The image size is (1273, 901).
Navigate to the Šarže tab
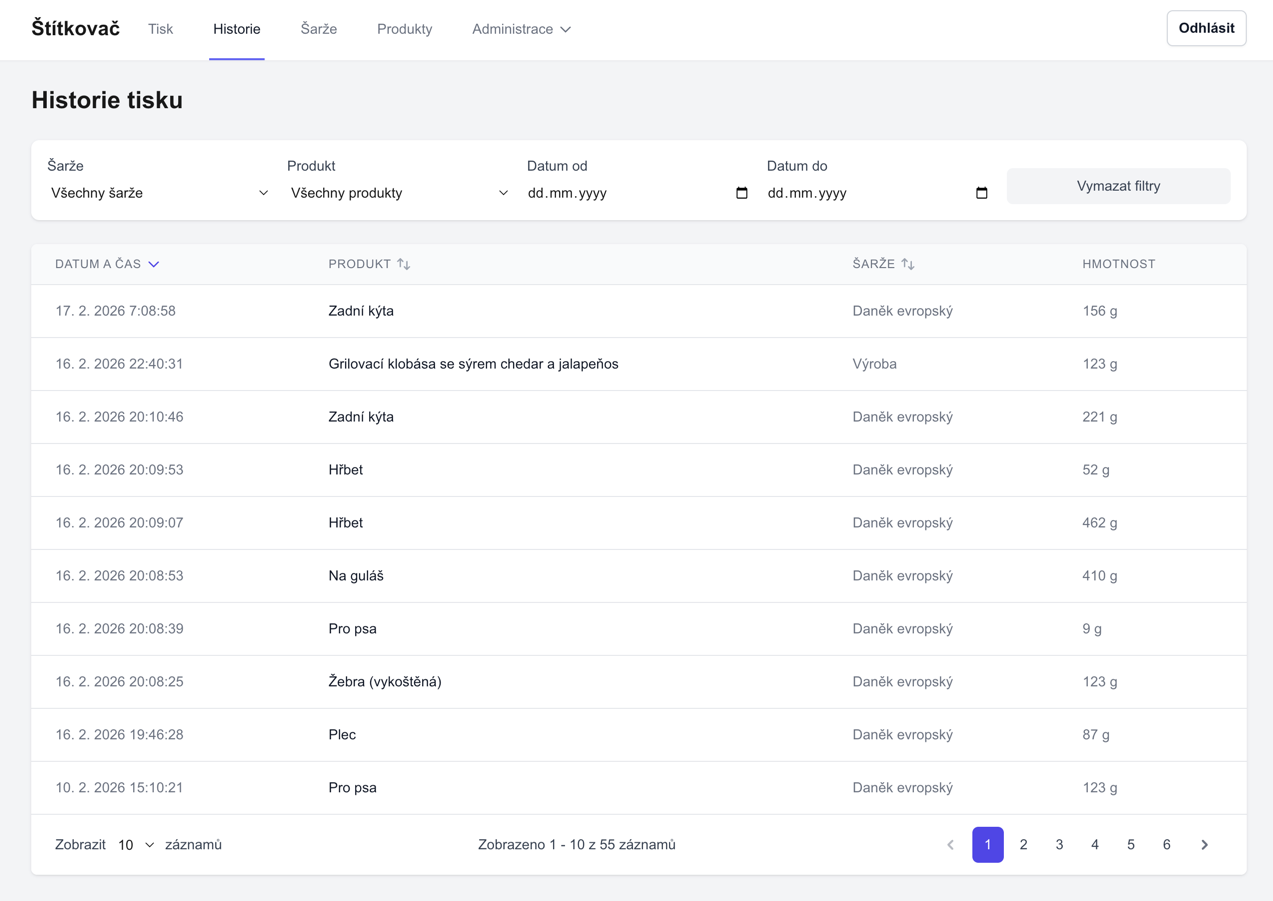[x=318, y=29]
